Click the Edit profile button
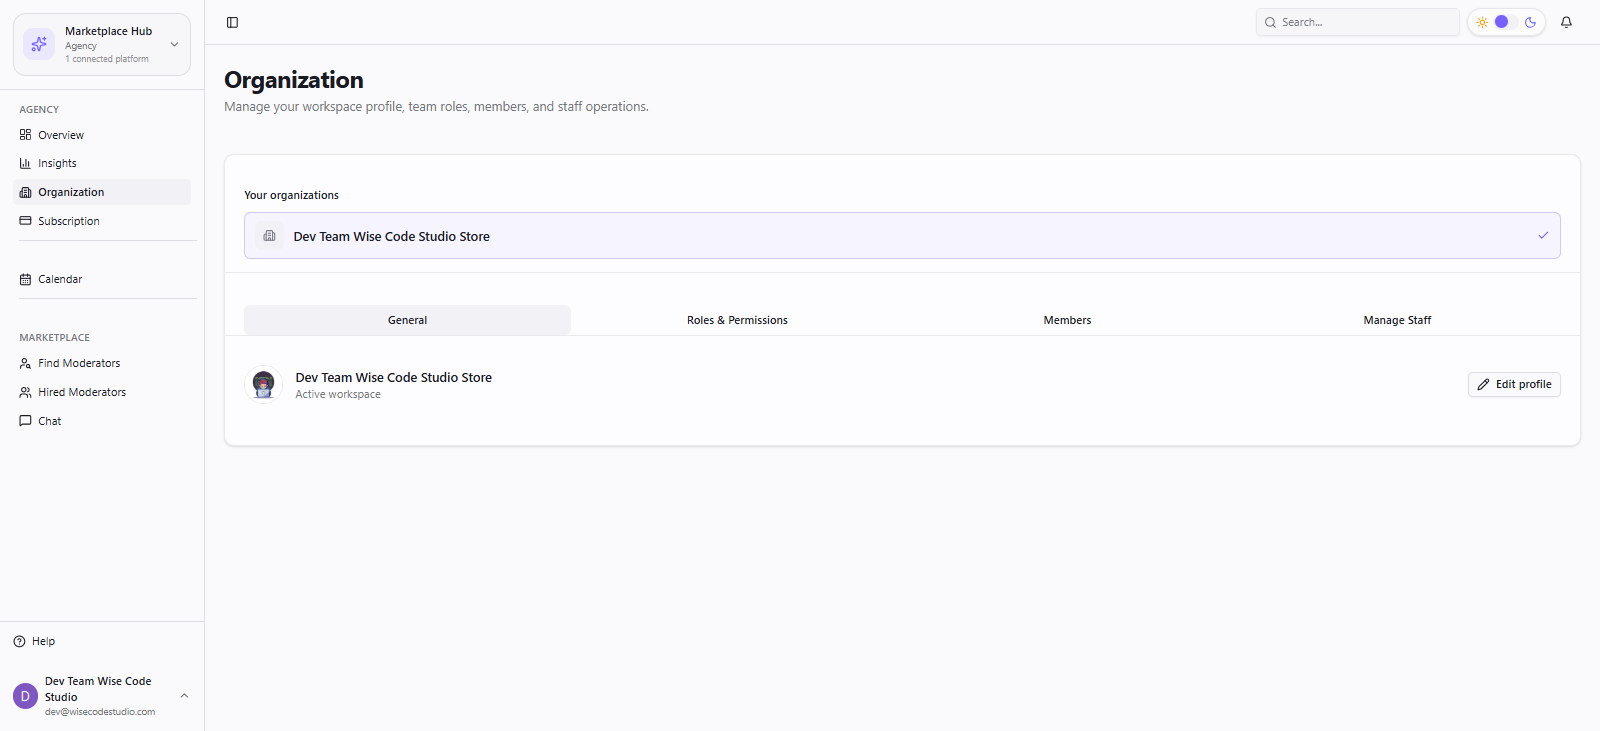 (1514, 384)
